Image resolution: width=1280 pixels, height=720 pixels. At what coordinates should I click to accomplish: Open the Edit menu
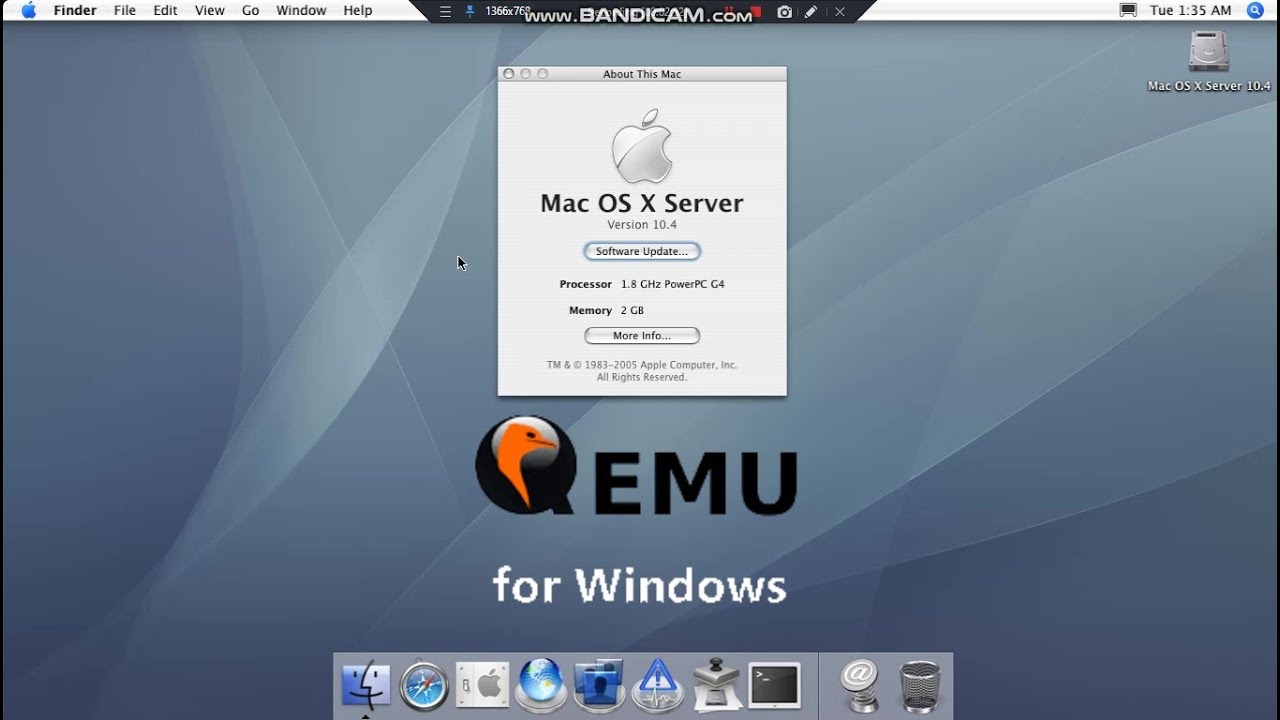(x=165, y=10)
